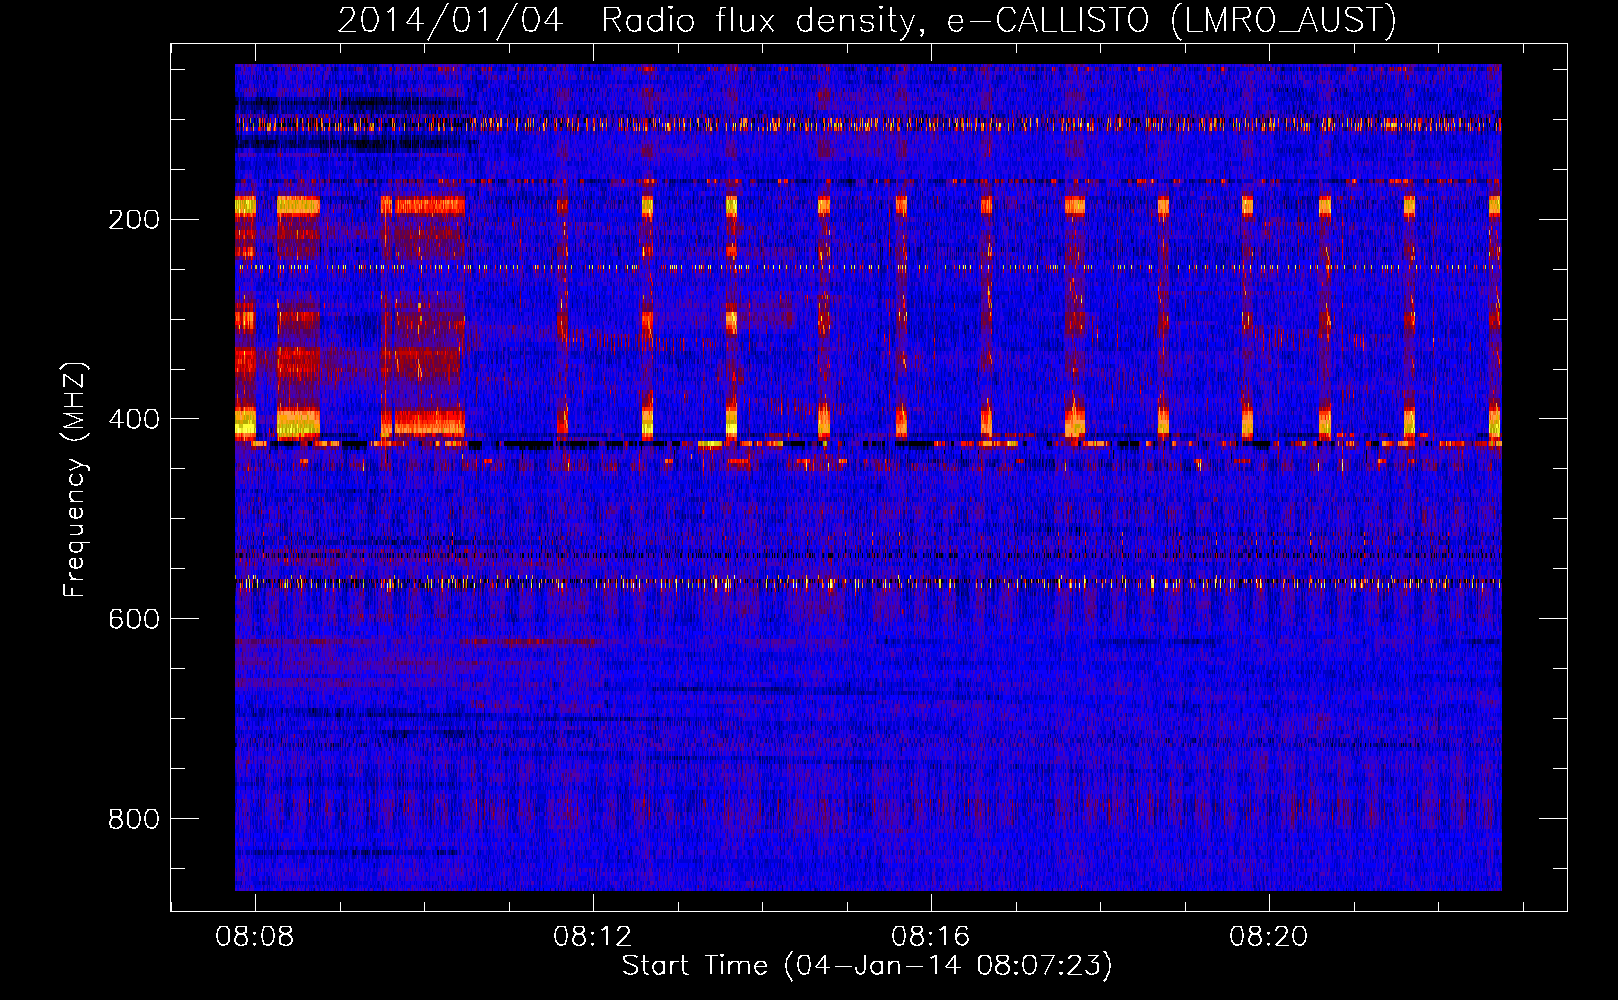Click the Start Time axis label

tap(867, 966)
